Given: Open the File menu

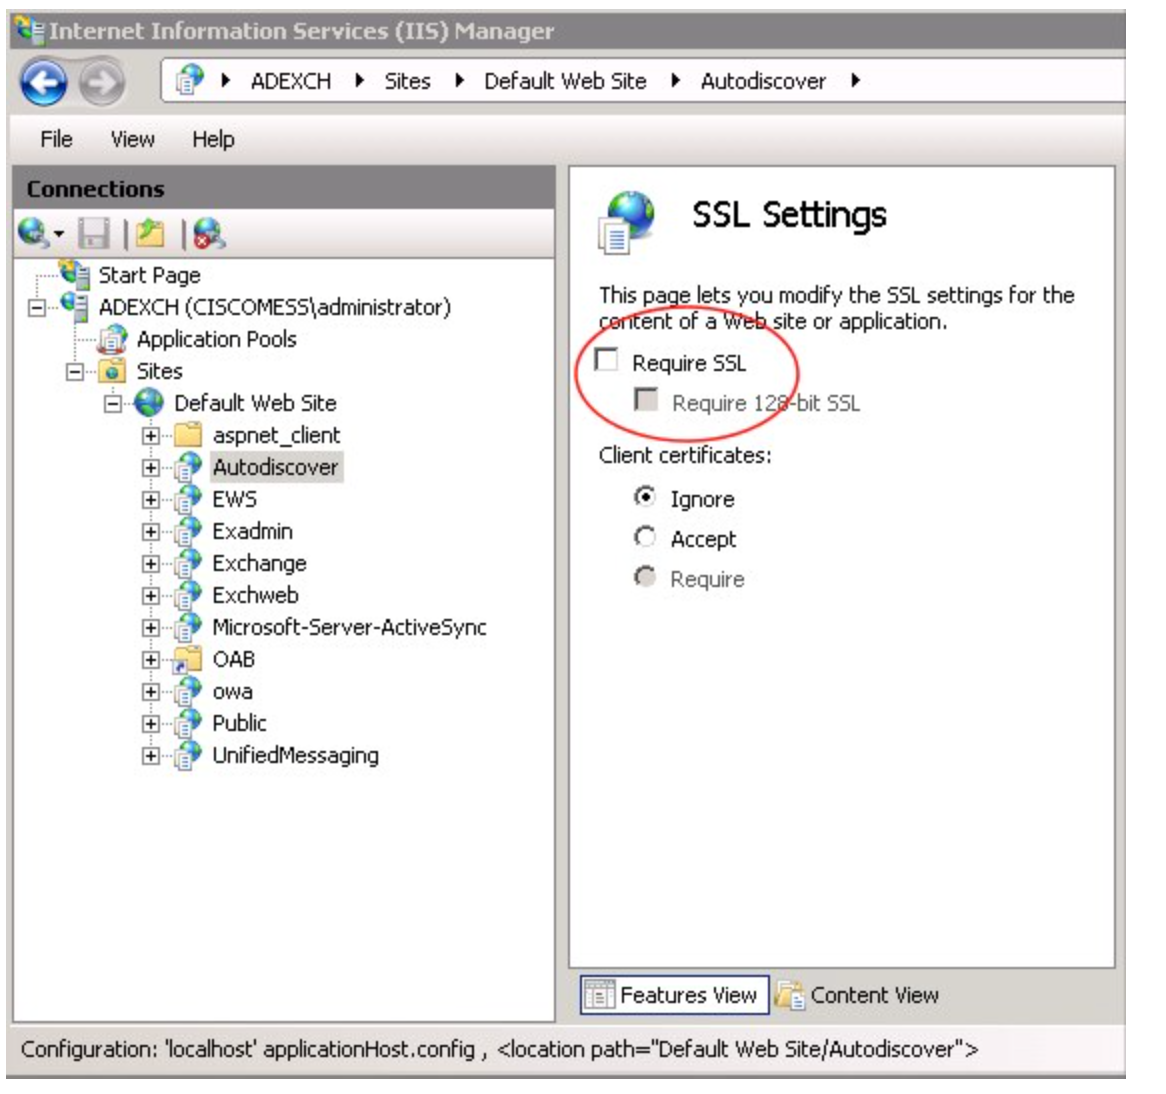Looking at the screenshot, I should tap(56, 139).
